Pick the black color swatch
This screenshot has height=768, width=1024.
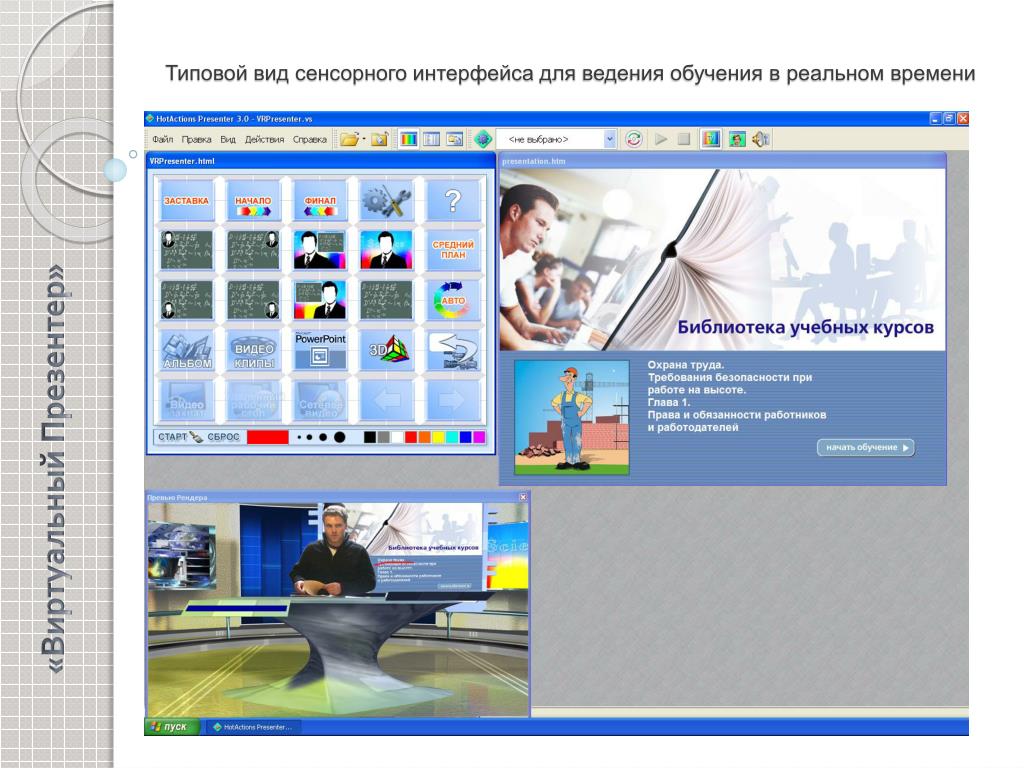click(x=370, y=437)
